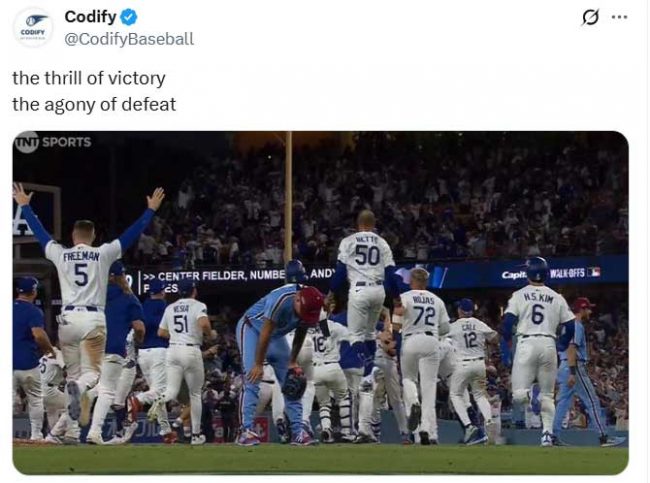Open the three-dot more options menu
650x483 pixels.
620,17
